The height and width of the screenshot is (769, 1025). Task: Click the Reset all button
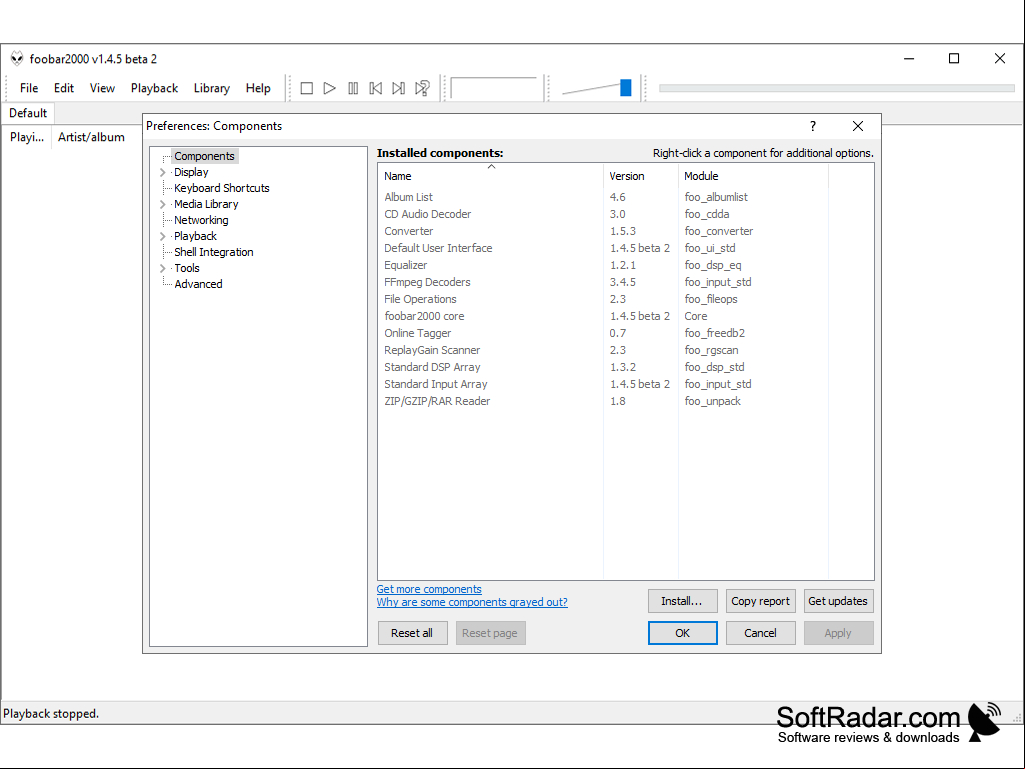pos(412,633)
